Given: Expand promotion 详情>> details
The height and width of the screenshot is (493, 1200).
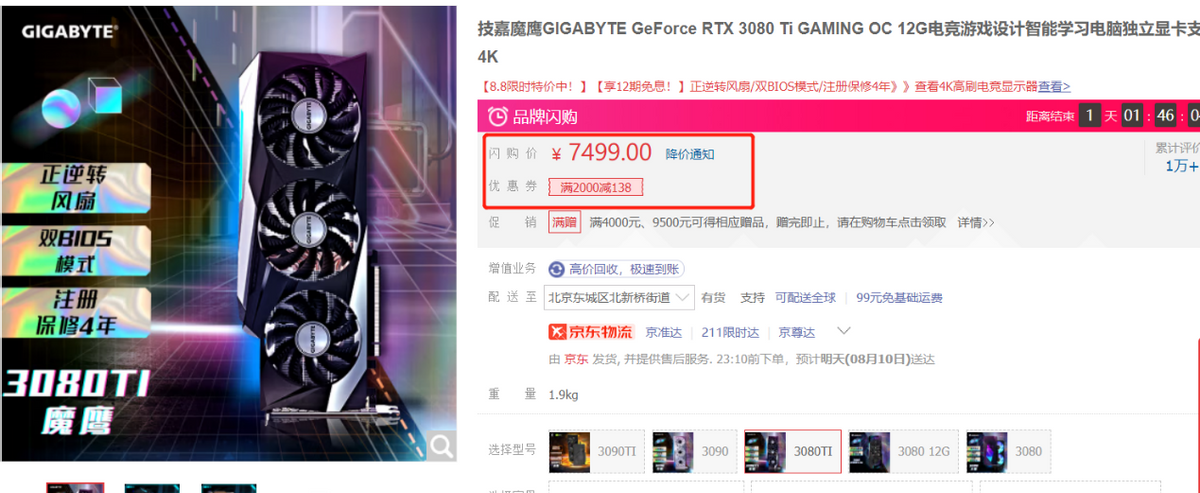Looking at the screenshot, I should coord(975,222).
